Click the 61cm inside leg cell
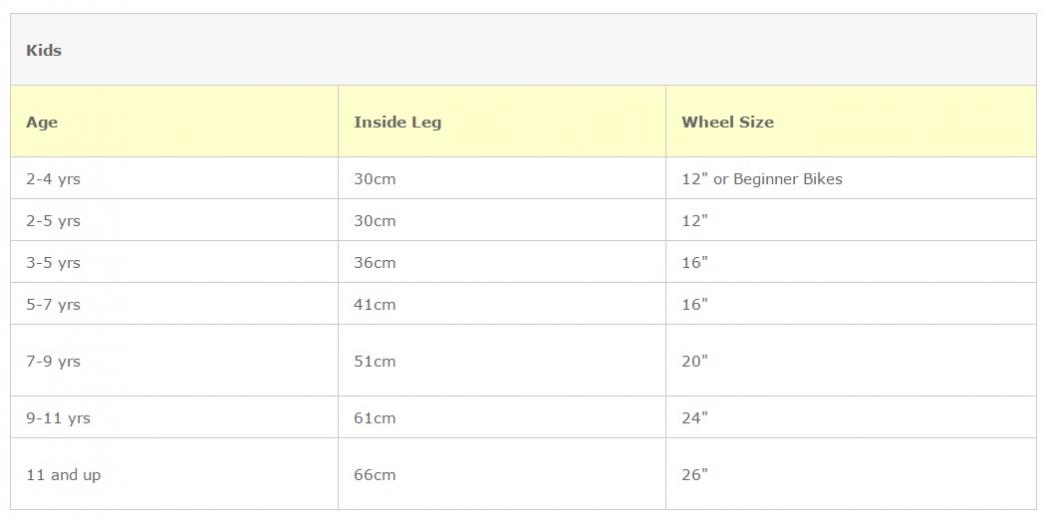Screen dimensions: 1050x520 375,418
